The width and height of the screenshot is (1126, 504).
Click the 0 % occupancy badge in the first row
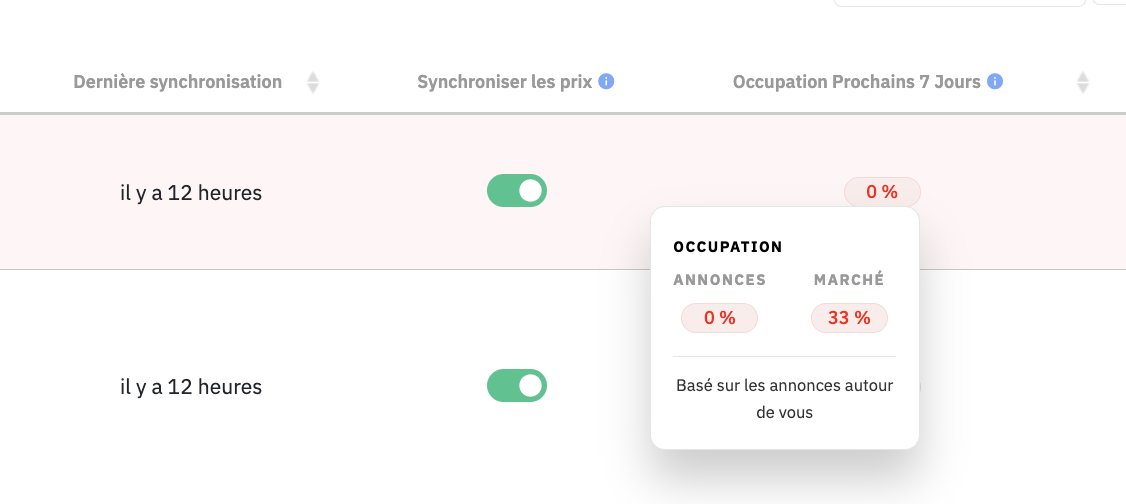coord(882,192)
